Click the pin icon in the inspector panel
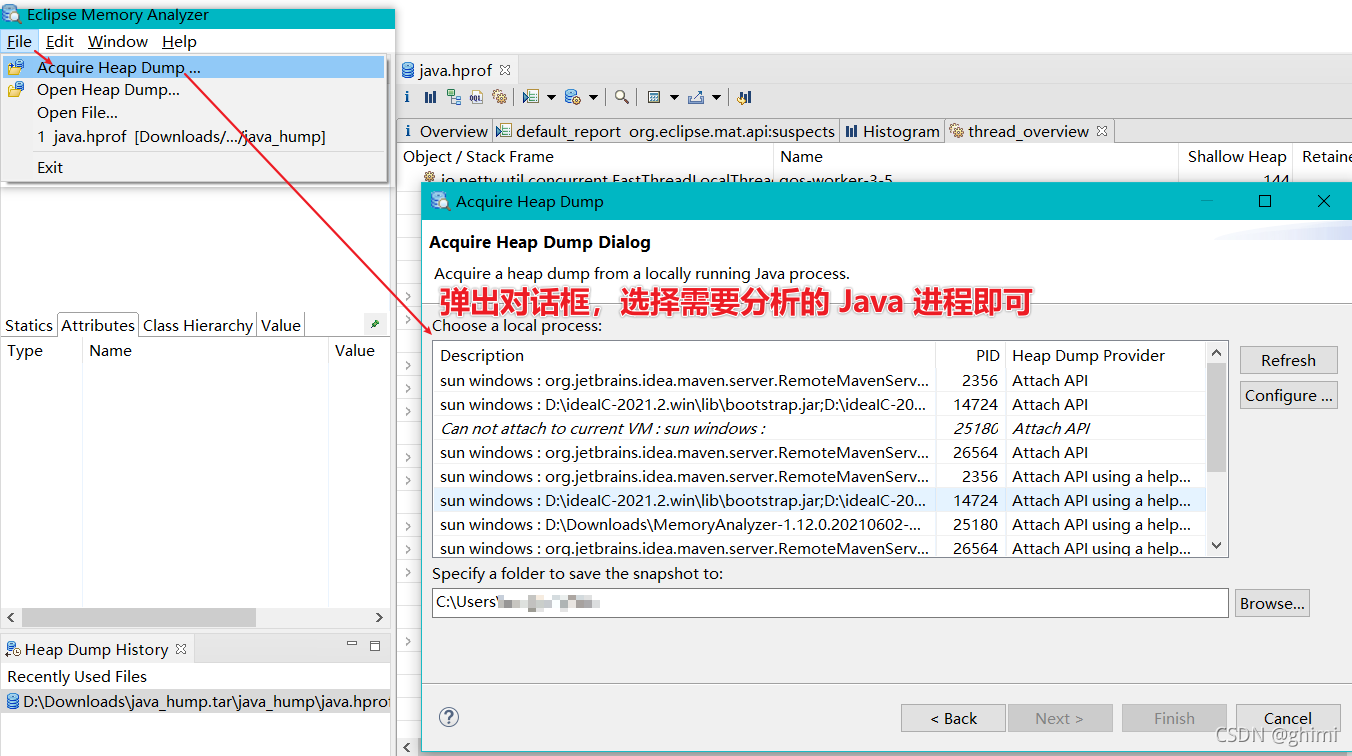The width and height of the screenshot is (1352, 756). click(374, 325)
